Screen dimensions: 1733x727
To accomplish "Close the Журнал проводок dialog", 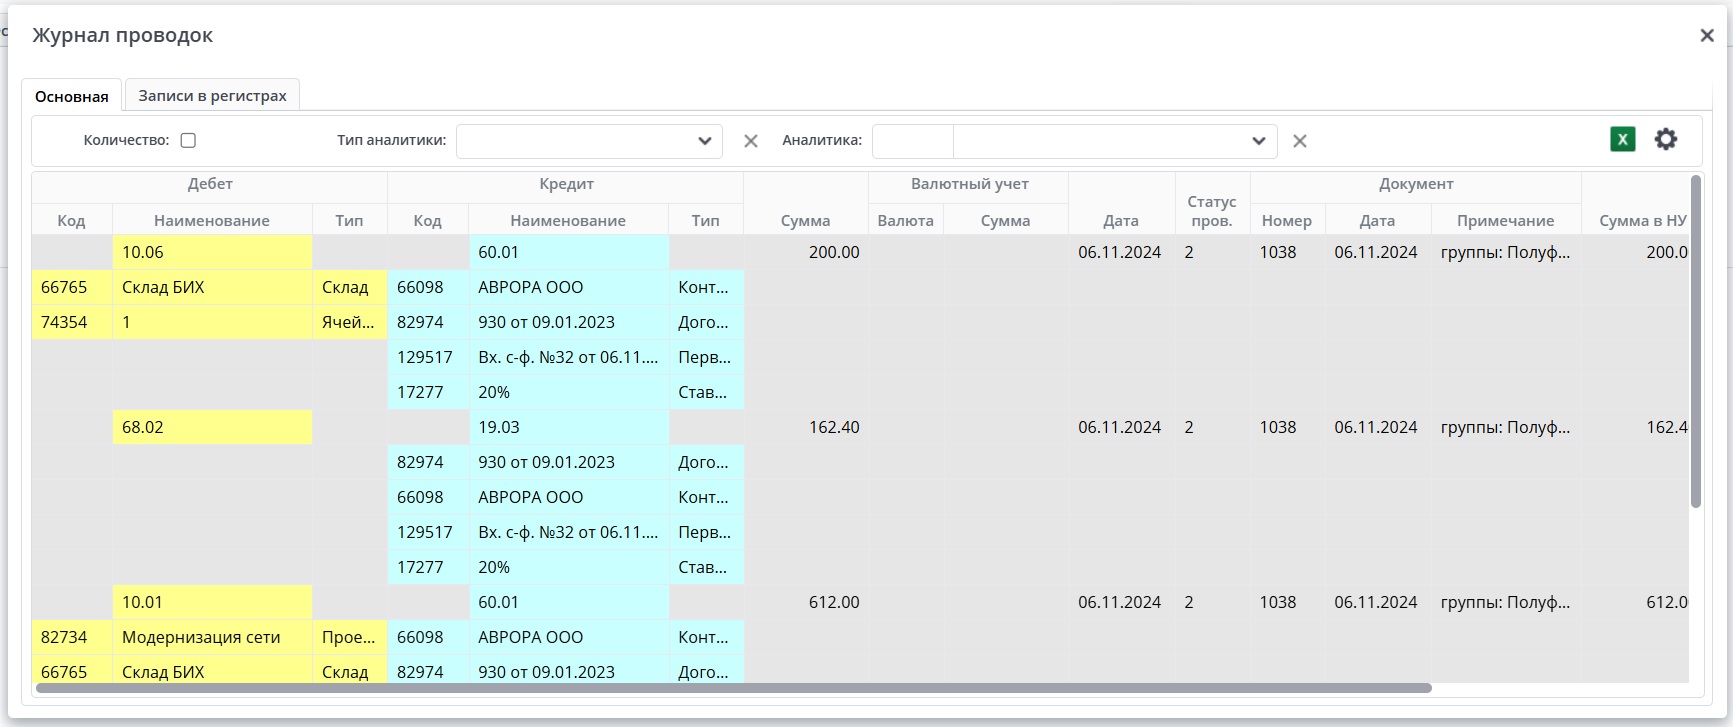I will 1706,36.
